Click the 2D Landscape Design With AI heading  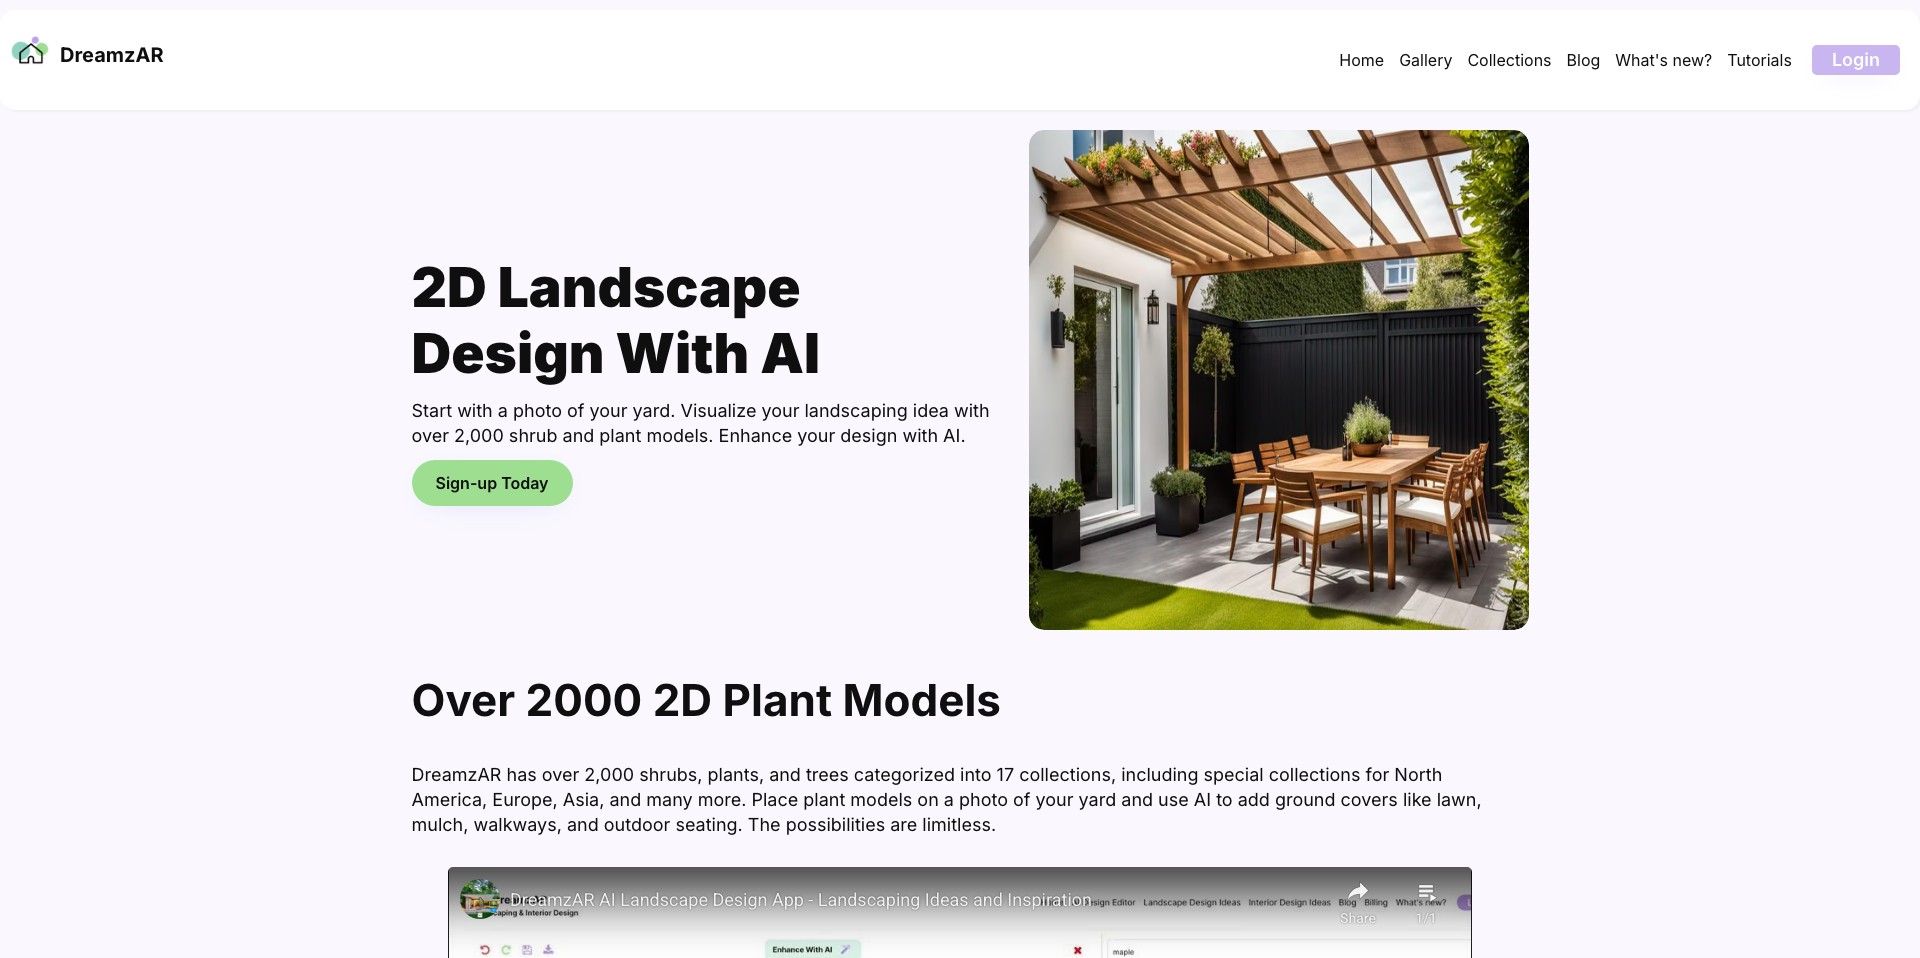coord(615,320)
